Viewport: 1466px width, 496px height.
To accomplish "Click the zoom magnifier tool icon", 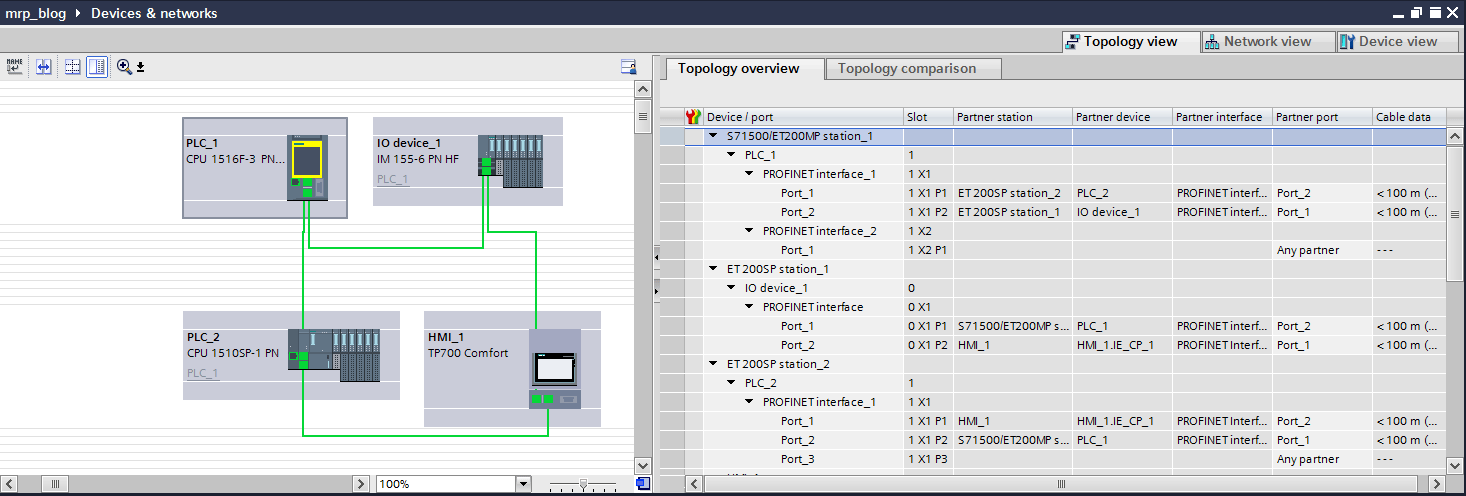I will coord(124,66).
